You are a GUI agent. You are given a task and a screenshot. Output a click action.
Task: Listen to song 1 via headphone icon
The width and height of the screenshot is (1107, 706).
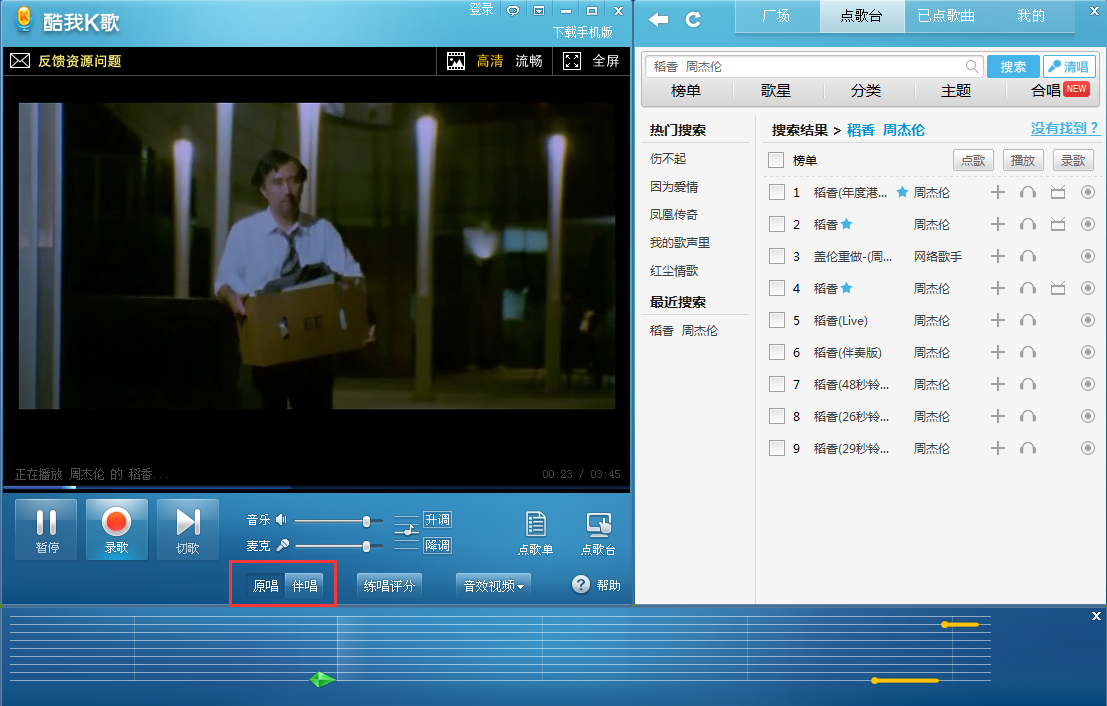coord(1028,192)
